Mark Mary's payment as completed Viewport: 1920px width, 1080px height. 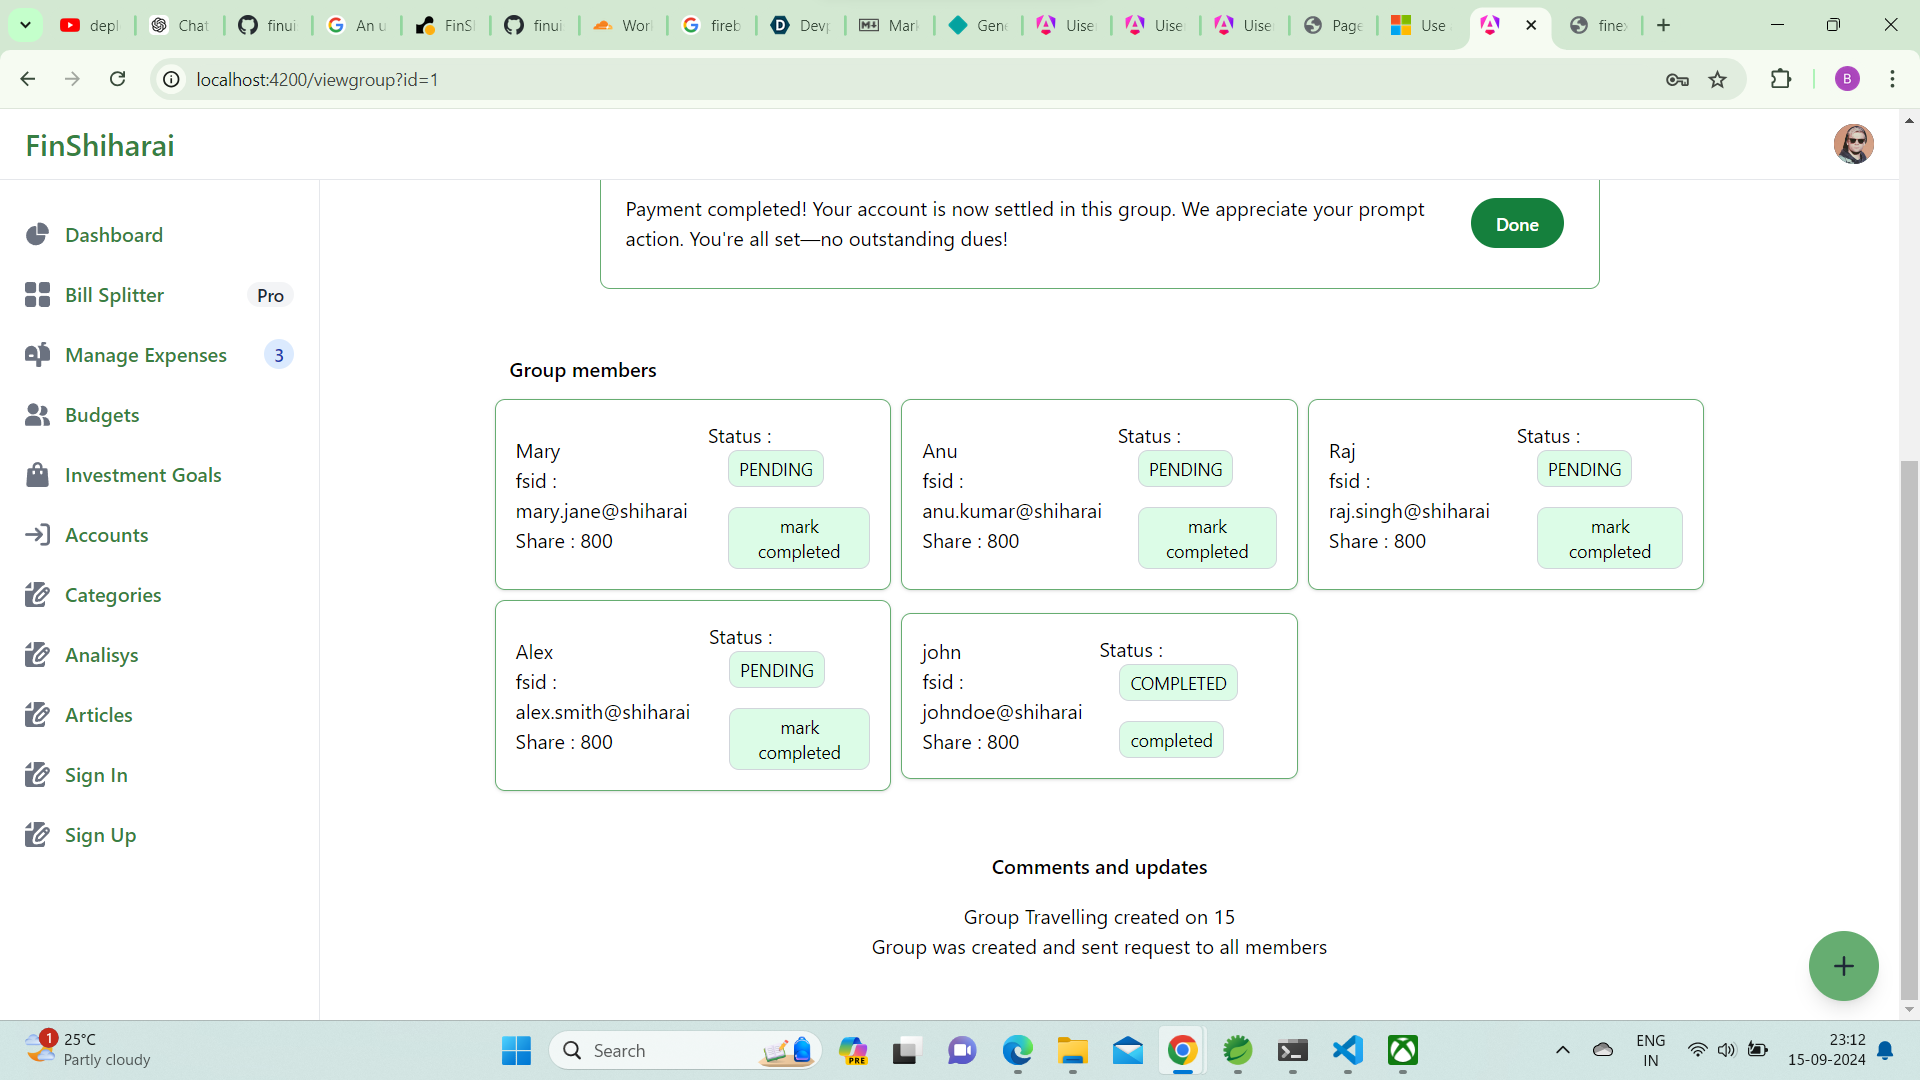(x=798, y=539)
